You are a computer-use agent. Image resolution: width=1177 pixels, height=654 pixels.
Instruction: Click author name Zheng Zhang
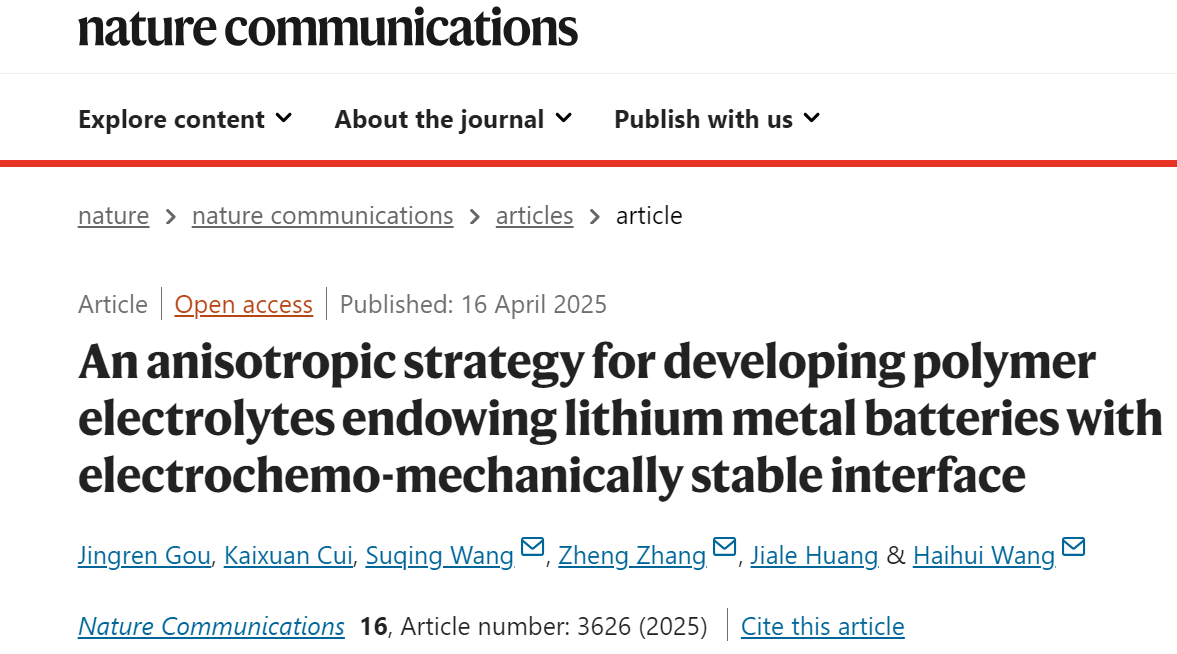pos(633,556)
